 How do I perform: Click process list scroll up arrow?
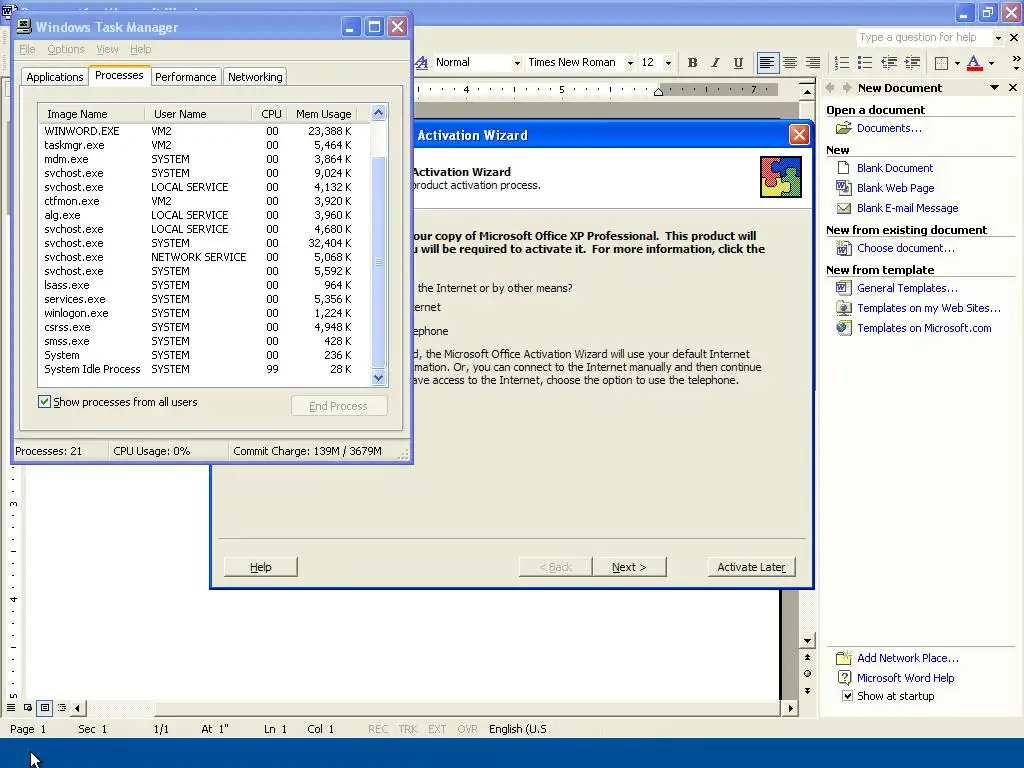point(378,113)
